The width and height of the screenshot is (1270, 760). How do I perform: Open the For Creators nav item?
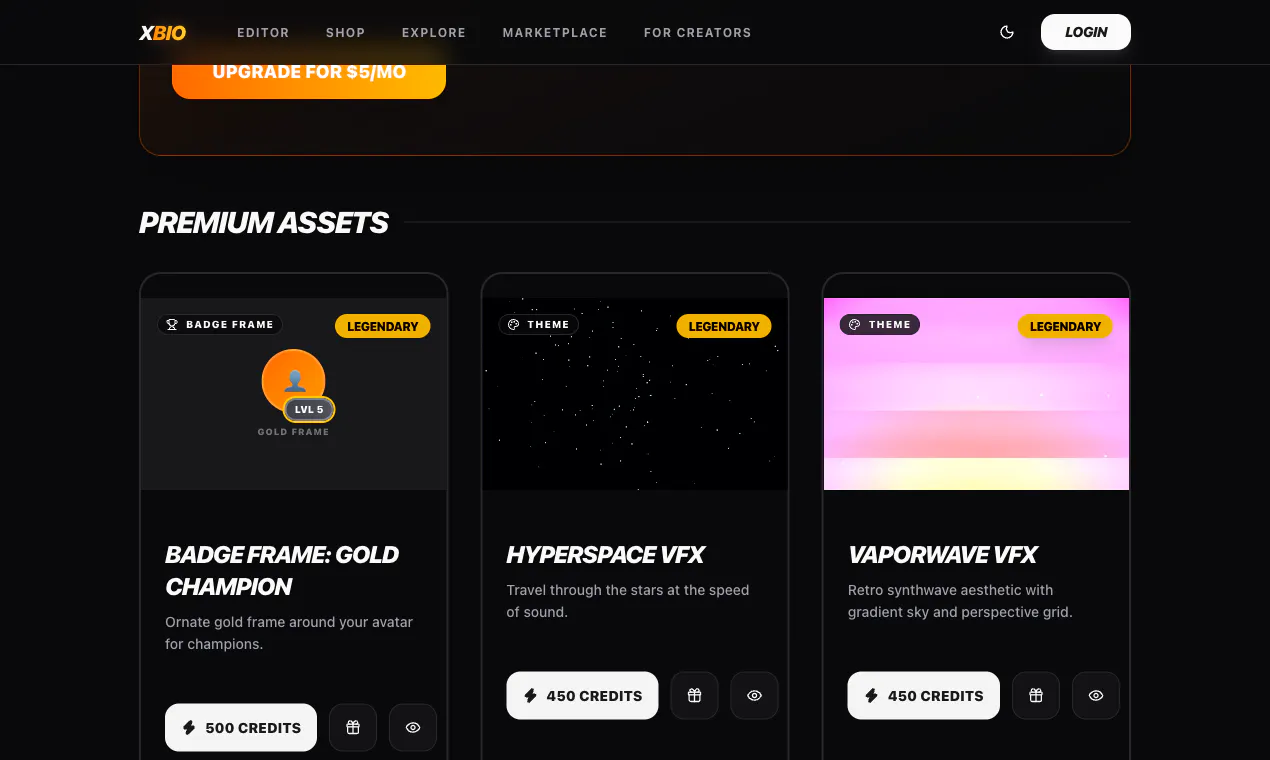coord(697,32)
